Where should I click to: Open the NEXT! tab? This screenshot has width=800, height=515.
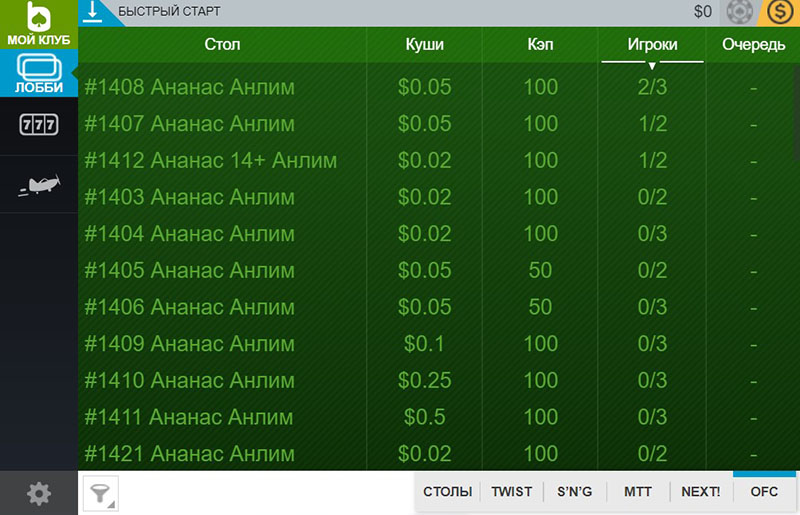(701, 492)
